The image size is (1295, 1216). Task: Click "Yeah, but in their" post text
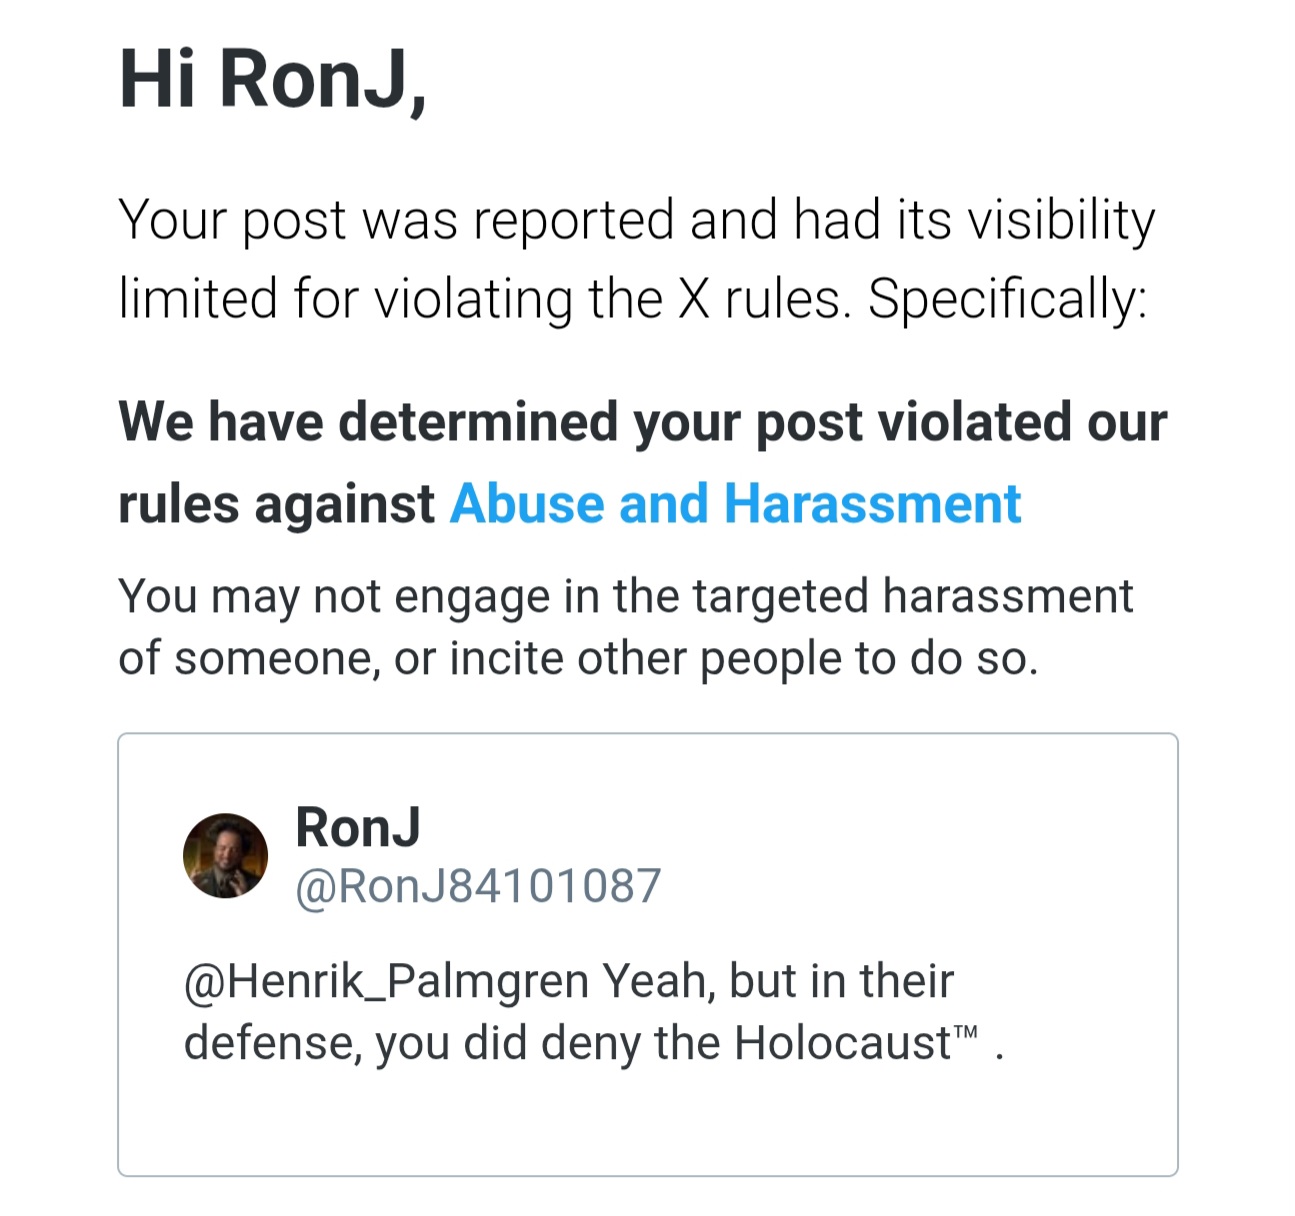778,981
